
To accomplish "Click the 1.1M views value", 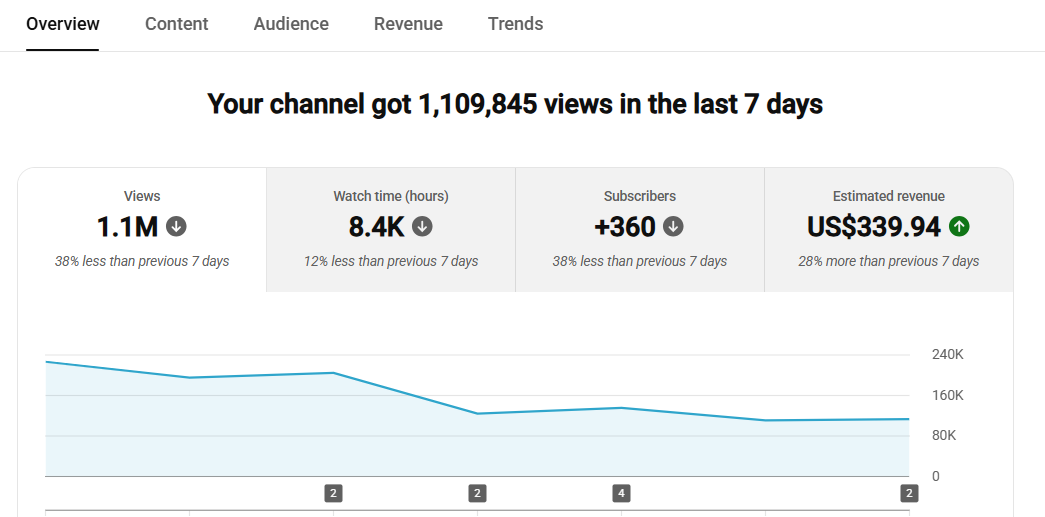I will point(128,227).
